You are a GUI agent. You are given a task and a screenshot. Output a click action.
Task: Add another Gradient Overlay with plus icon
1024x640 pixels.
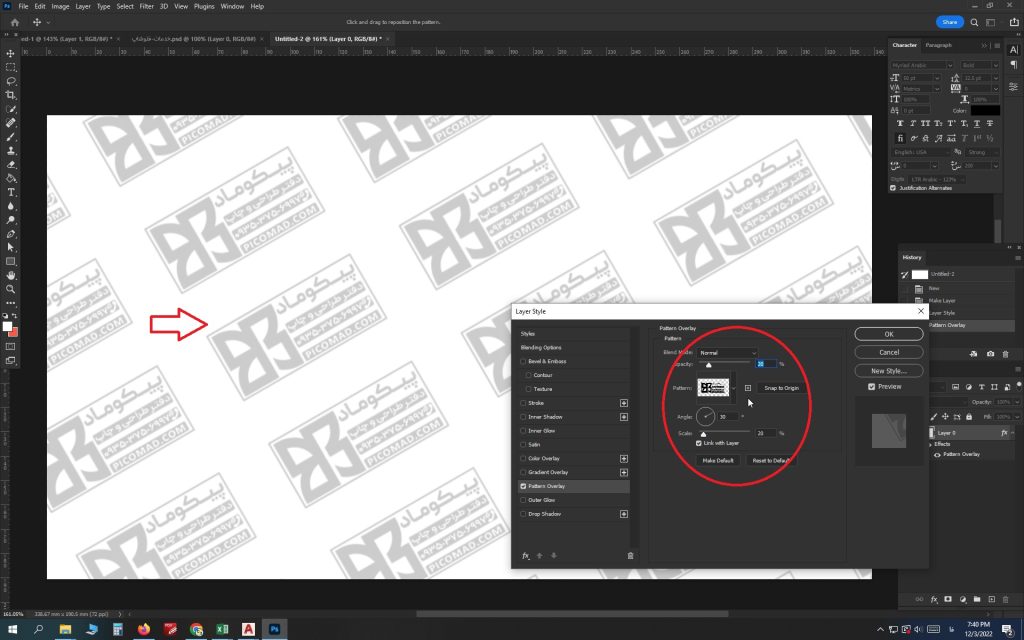pos(624,472)
